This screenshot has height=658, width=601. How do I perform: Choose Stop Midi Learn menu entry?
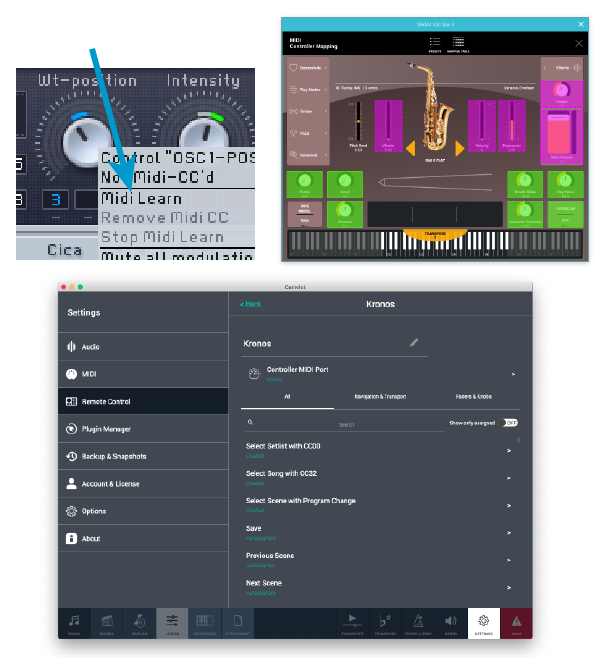click(176, 237)
